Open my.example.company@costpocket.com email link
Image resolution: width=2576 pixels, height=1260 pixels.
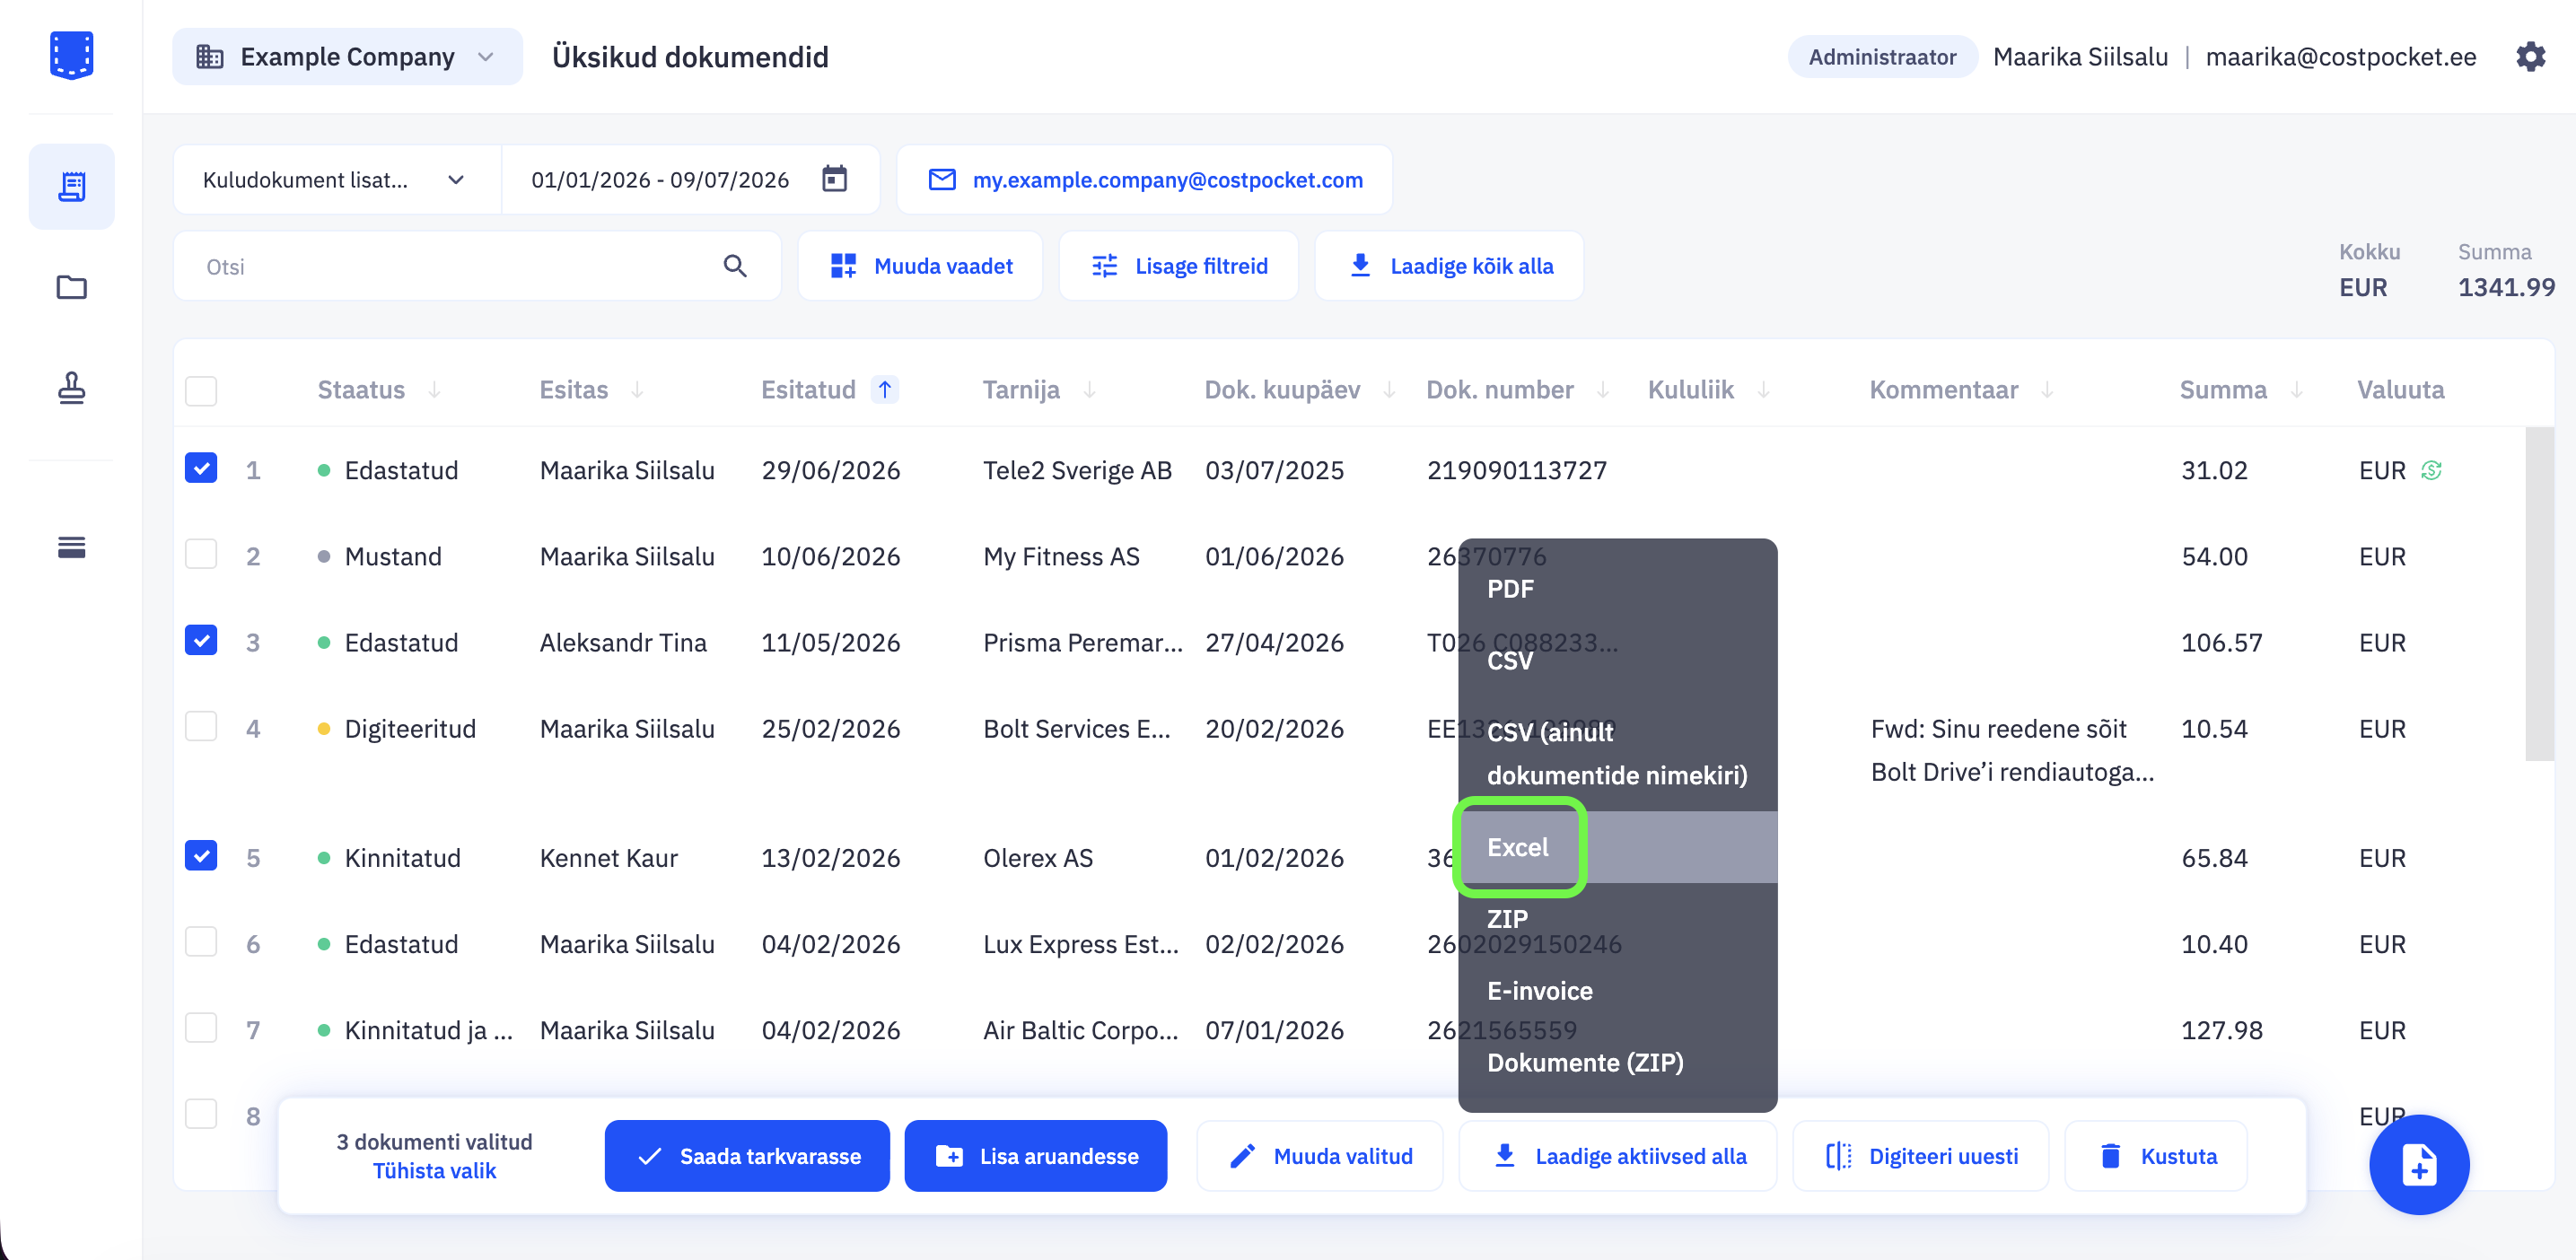pos(1145,179)
